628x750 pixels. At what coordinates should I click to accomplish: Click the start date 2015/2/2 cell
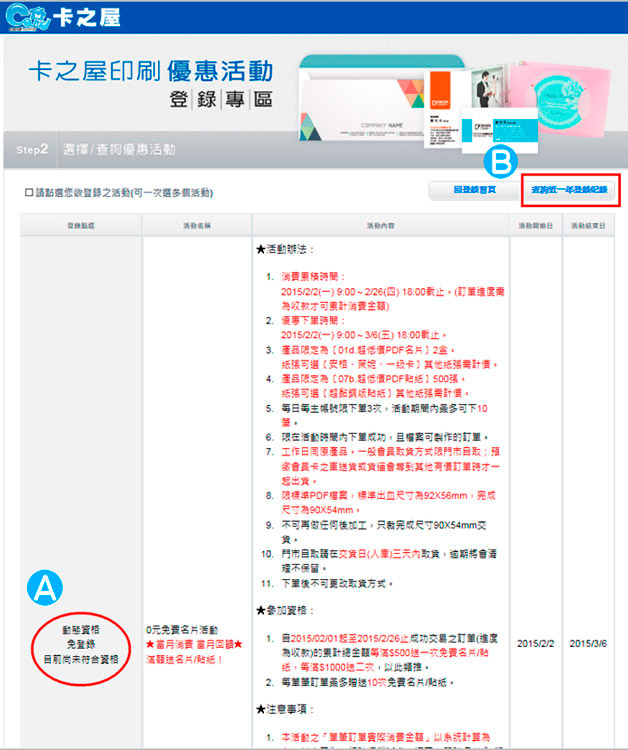[x=536, y=644]
